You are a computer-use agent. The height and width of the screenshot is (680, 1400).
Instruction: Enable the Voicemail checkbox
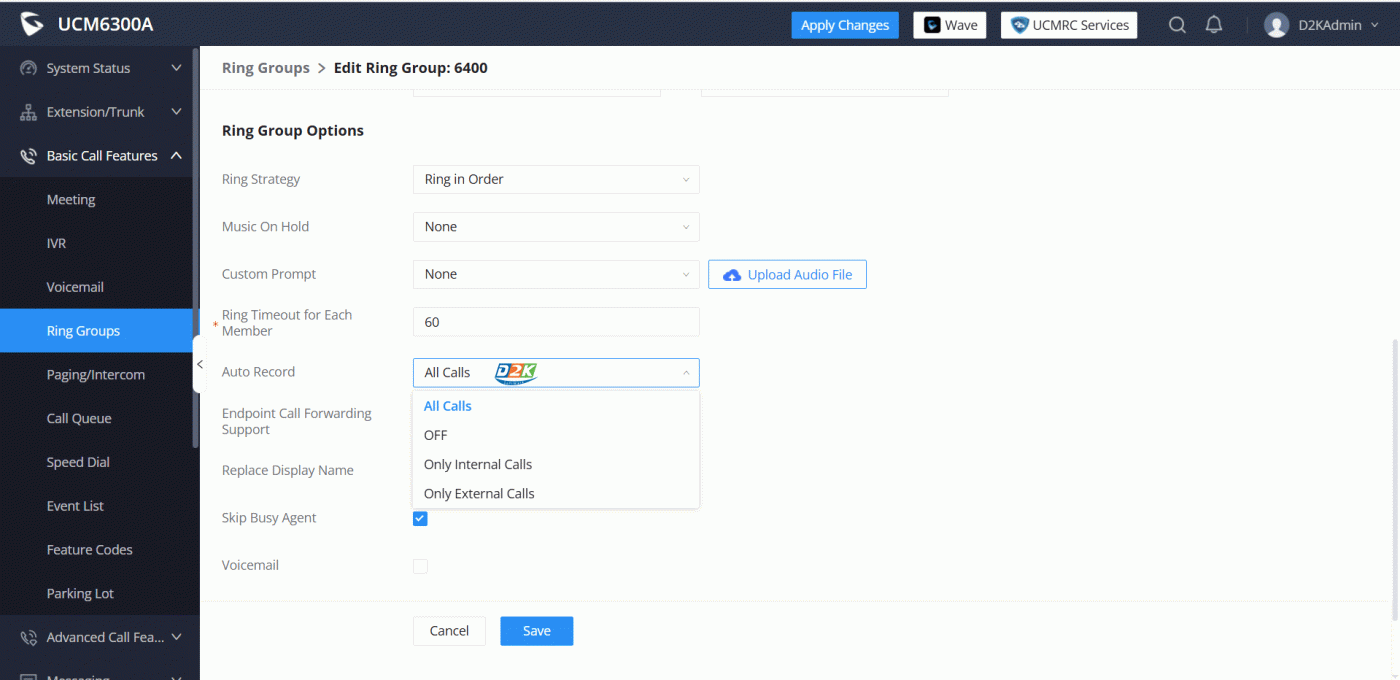(x=420, y=566)
